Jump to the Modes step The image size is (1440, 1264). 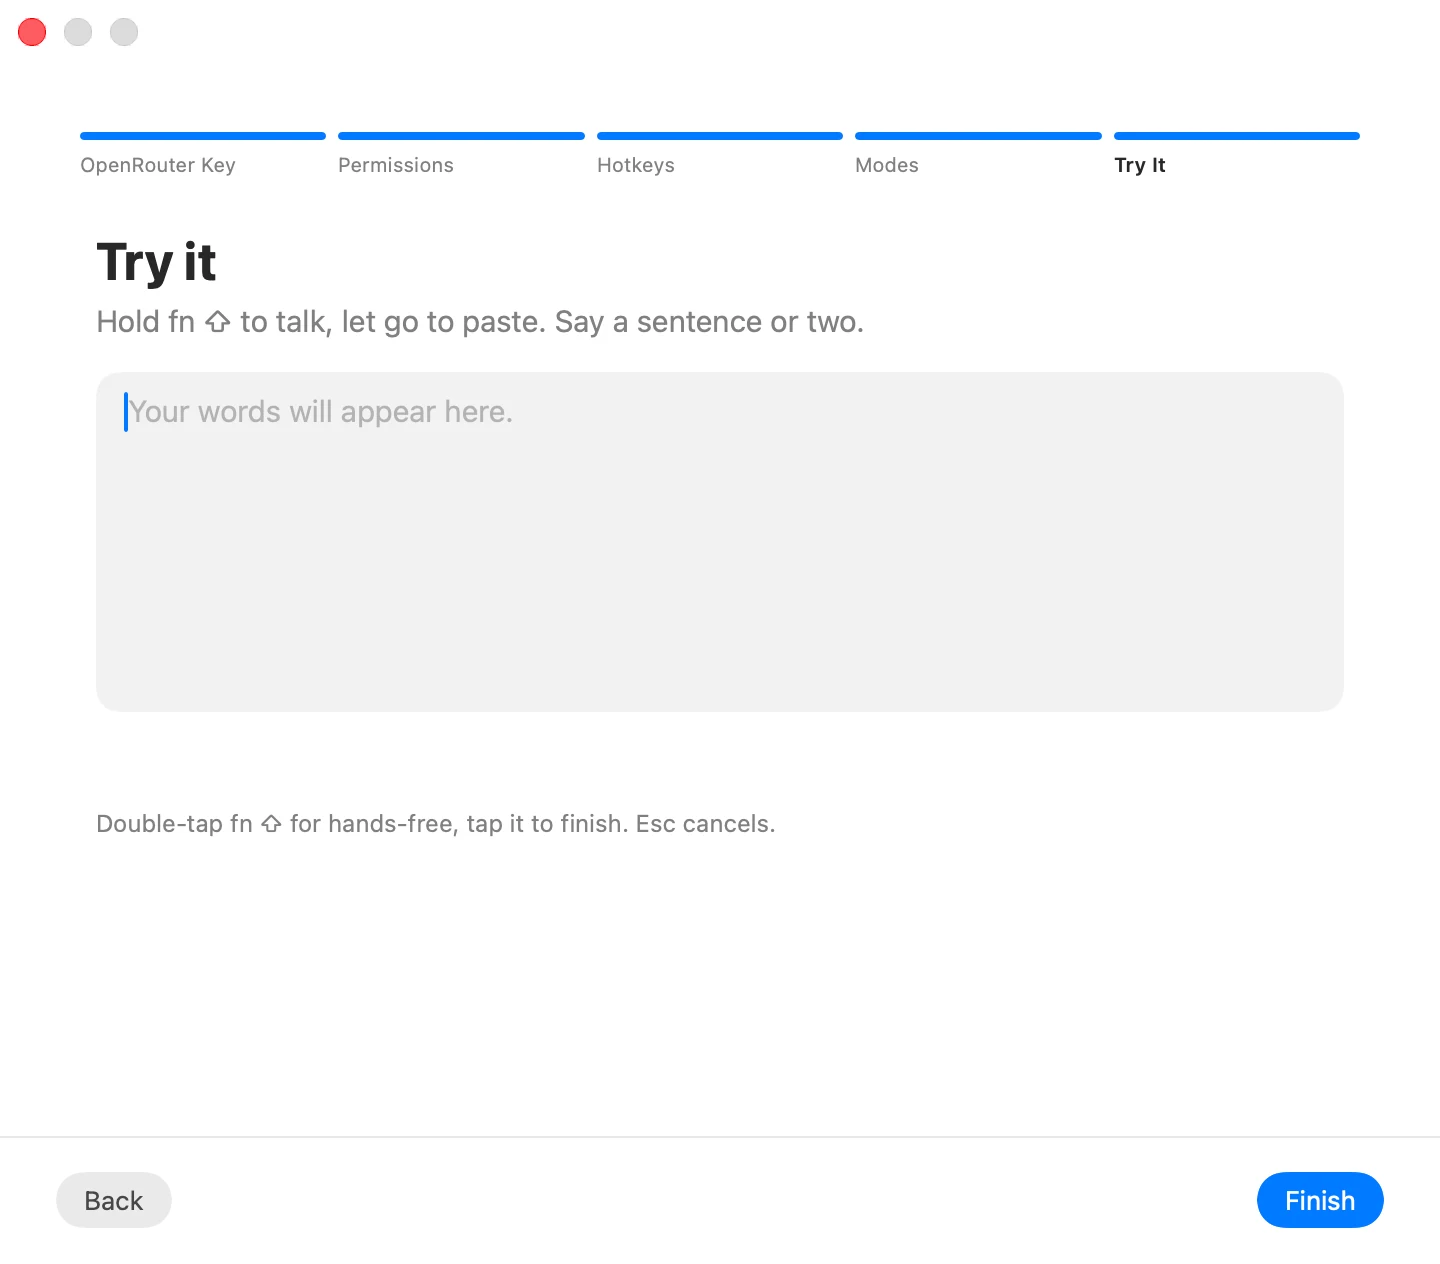click(887, 165)
